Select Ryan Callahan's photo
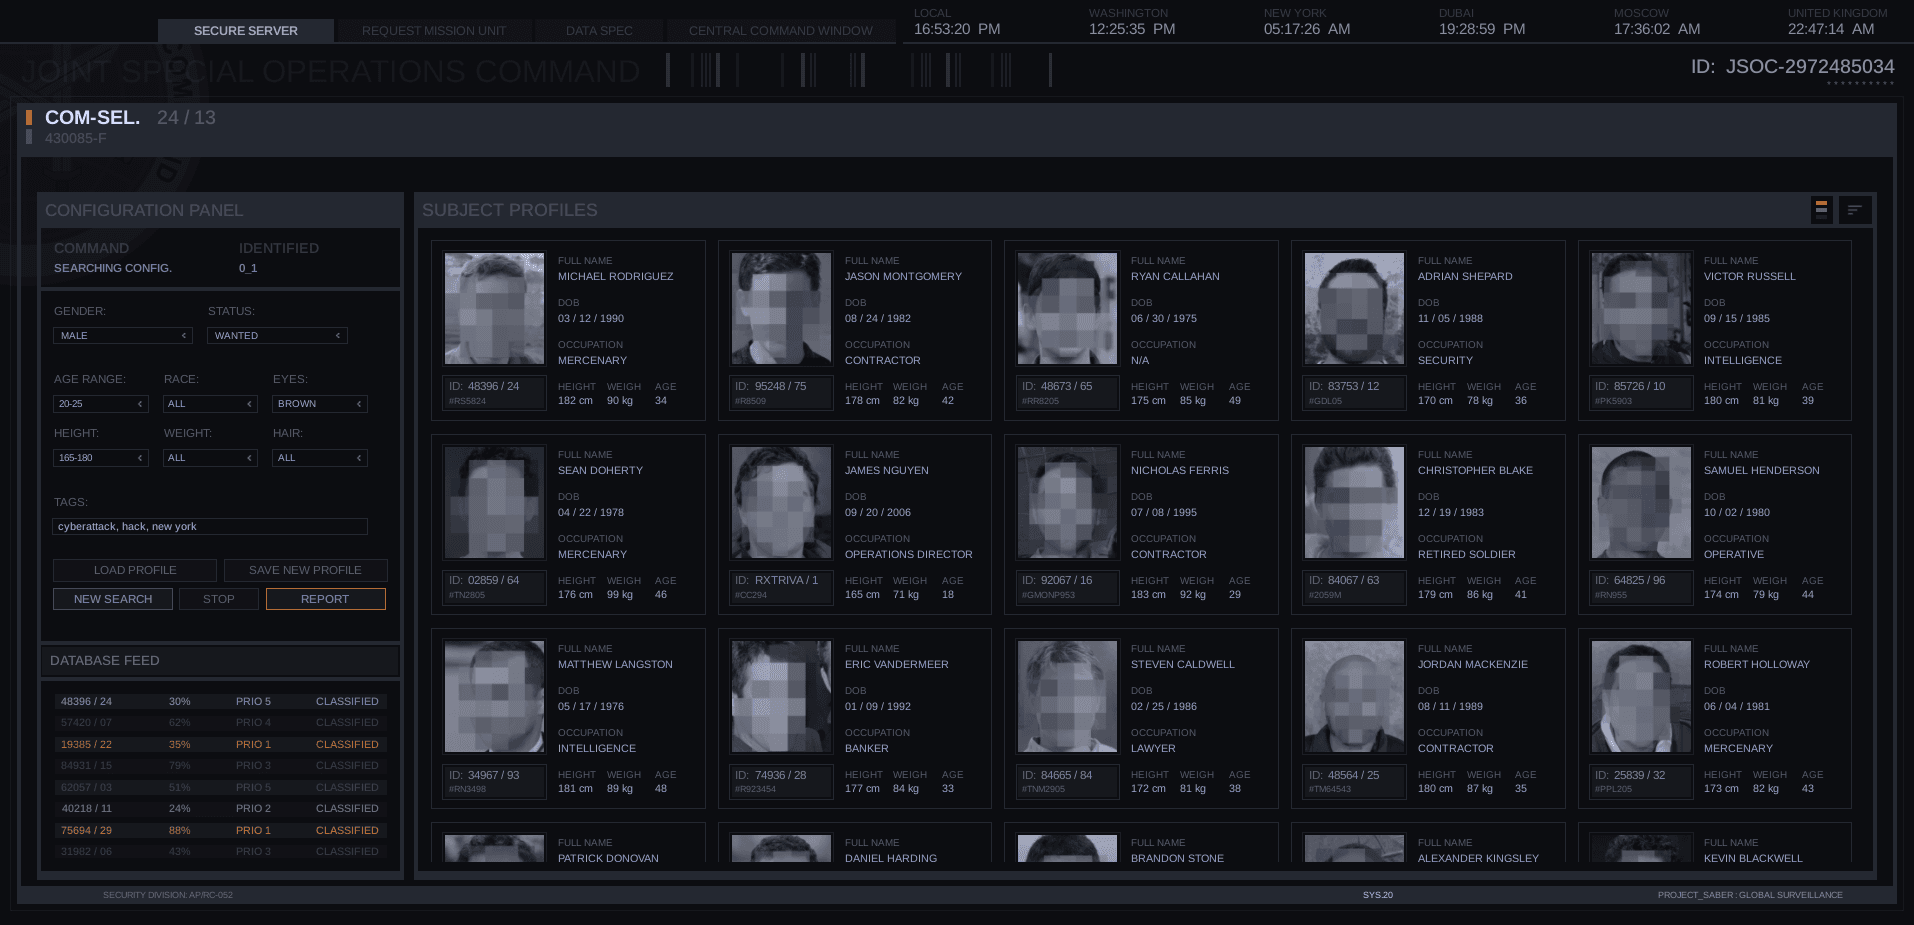Screen dimensions: 1914x925 (1067, 308)
